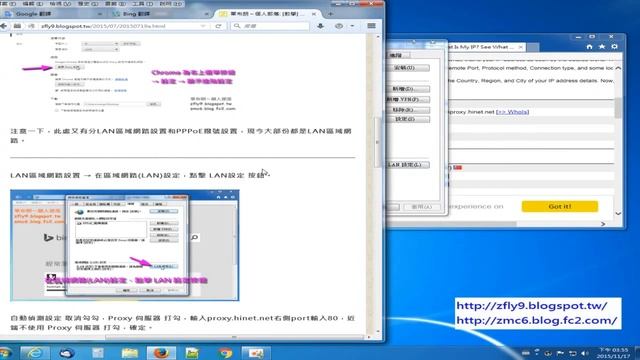
Task: Open a new Firefox tab
Action: (x=330, y=14)
